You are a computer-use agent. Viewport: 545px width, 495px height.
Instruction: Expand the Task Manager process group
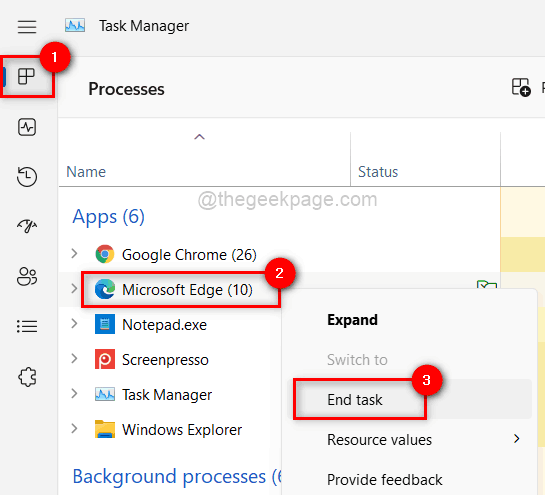74,393
